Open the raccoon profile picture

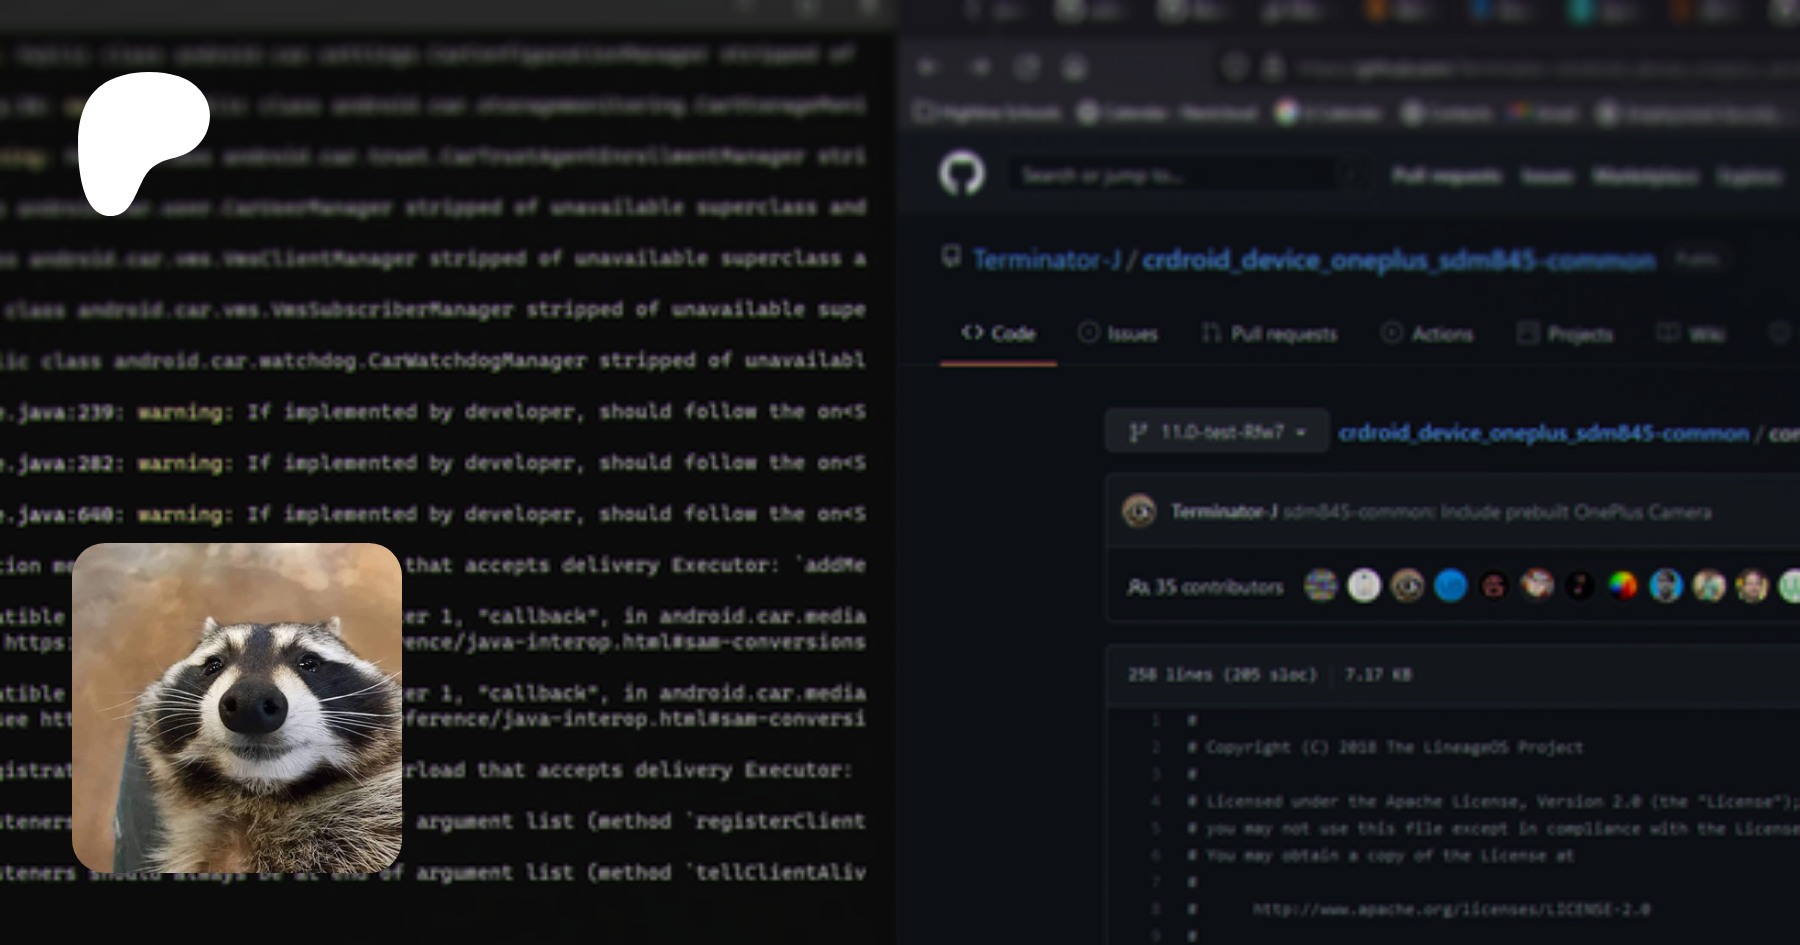click(237, 707)
